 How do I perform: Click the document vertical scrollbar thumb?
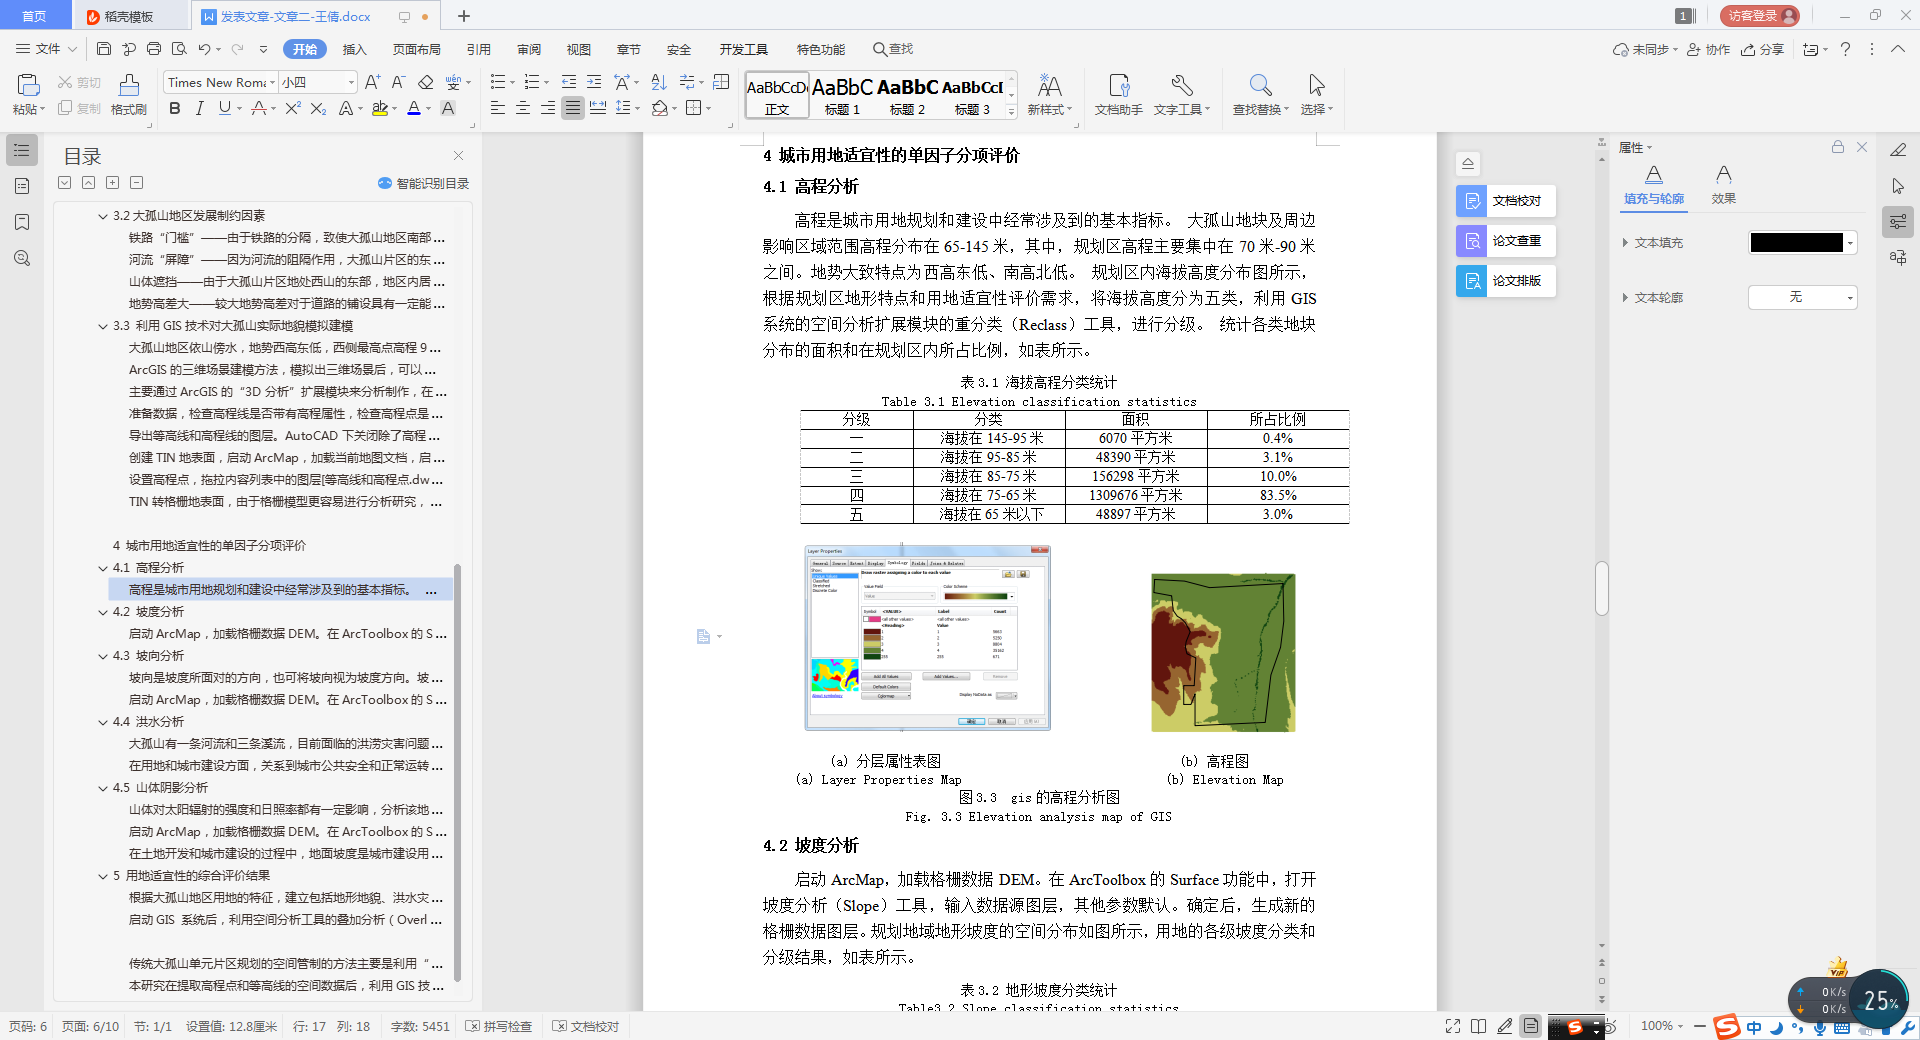tap(1601, 588)
